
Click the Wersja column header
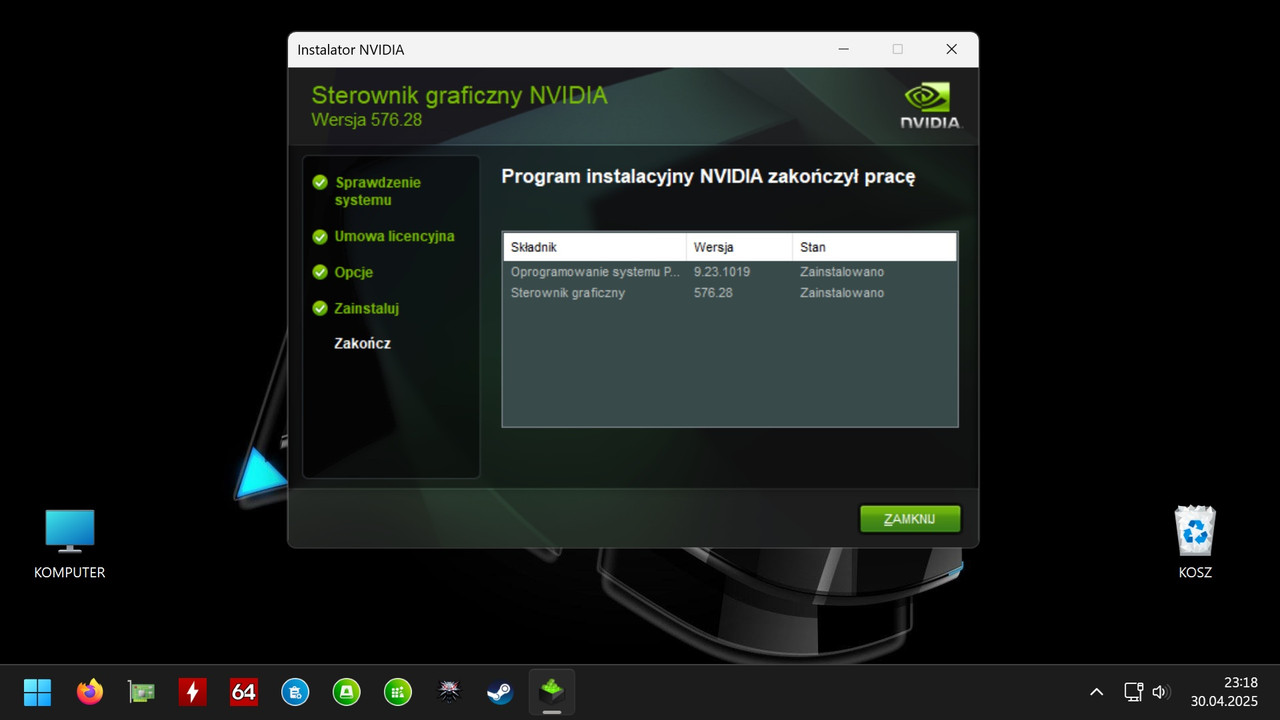click(x=739, y=247)
